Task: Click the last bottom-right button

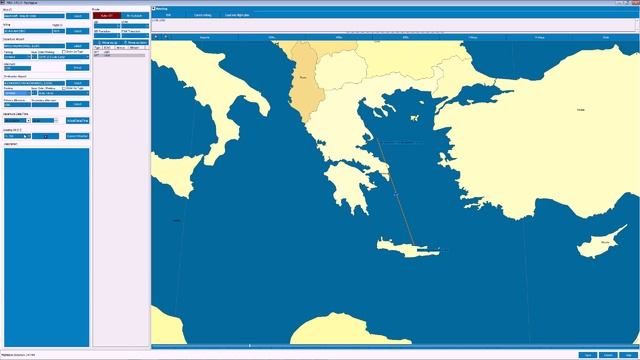Action: click(x=629, y=355)
